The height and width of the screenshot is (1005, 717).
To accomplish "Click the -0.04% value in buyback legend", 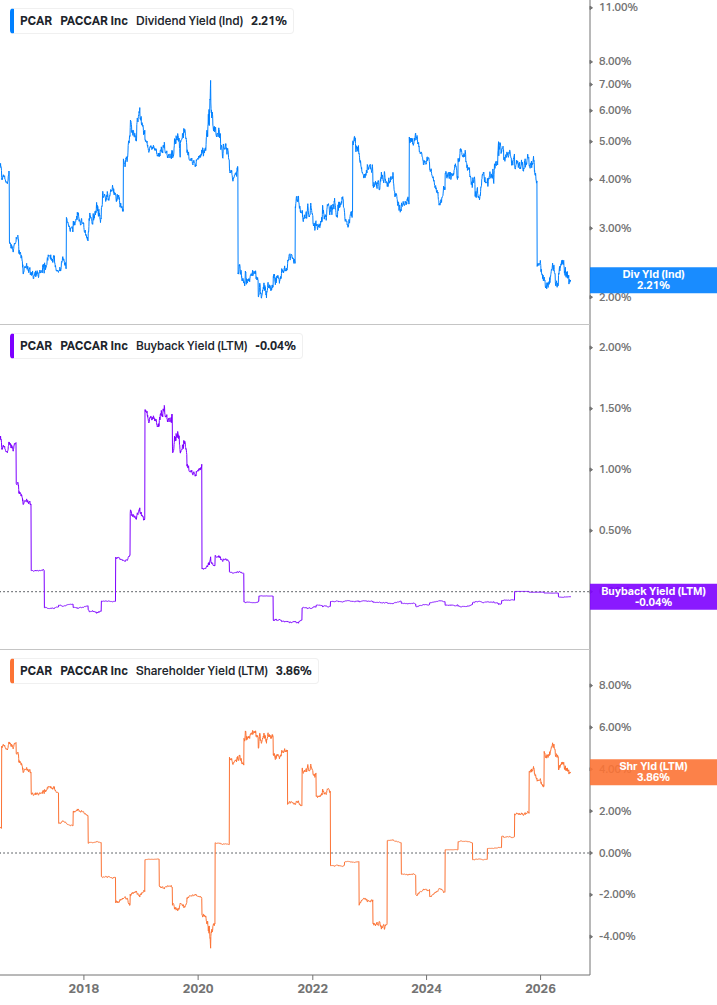I will coord(276,346).
